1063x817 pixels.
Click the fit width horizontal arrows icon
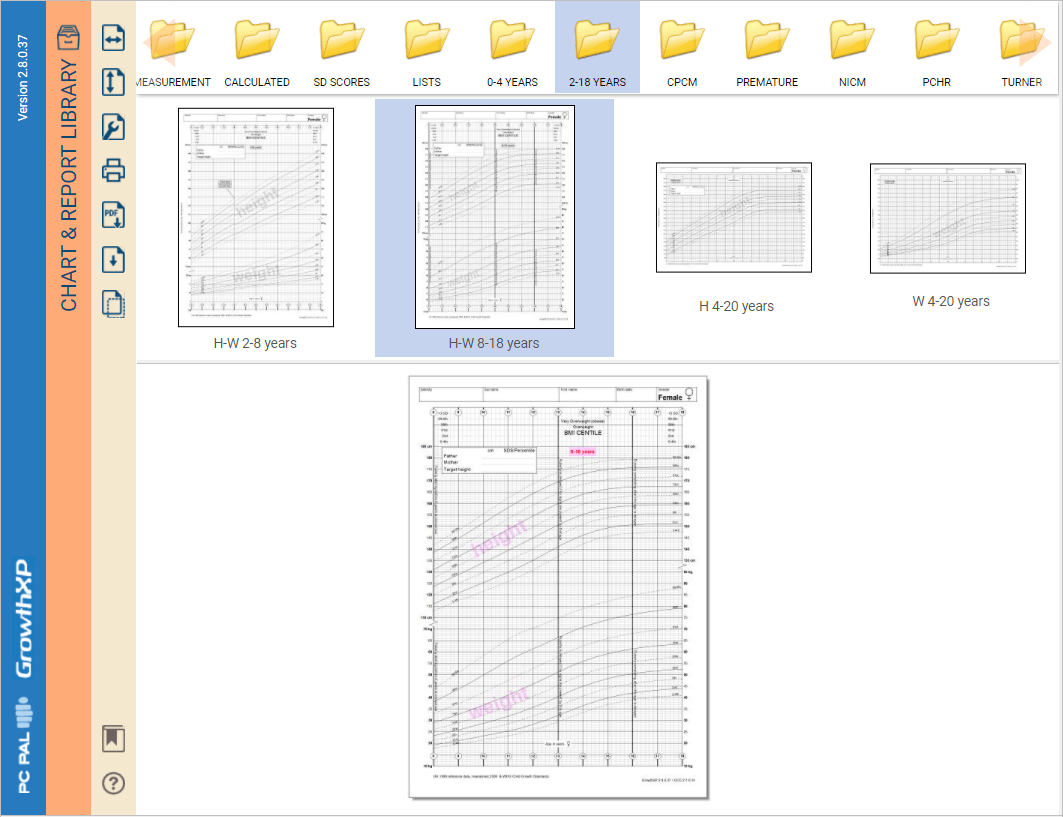point(113,38)
